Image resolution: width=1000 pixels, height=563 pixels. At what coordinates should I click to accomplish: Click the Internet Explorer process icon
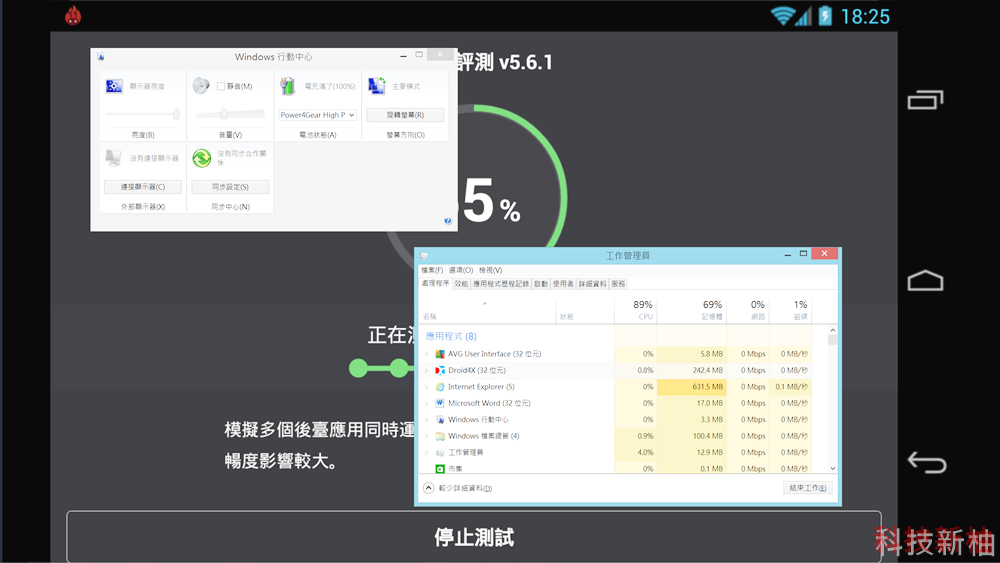tap(439, 387)
